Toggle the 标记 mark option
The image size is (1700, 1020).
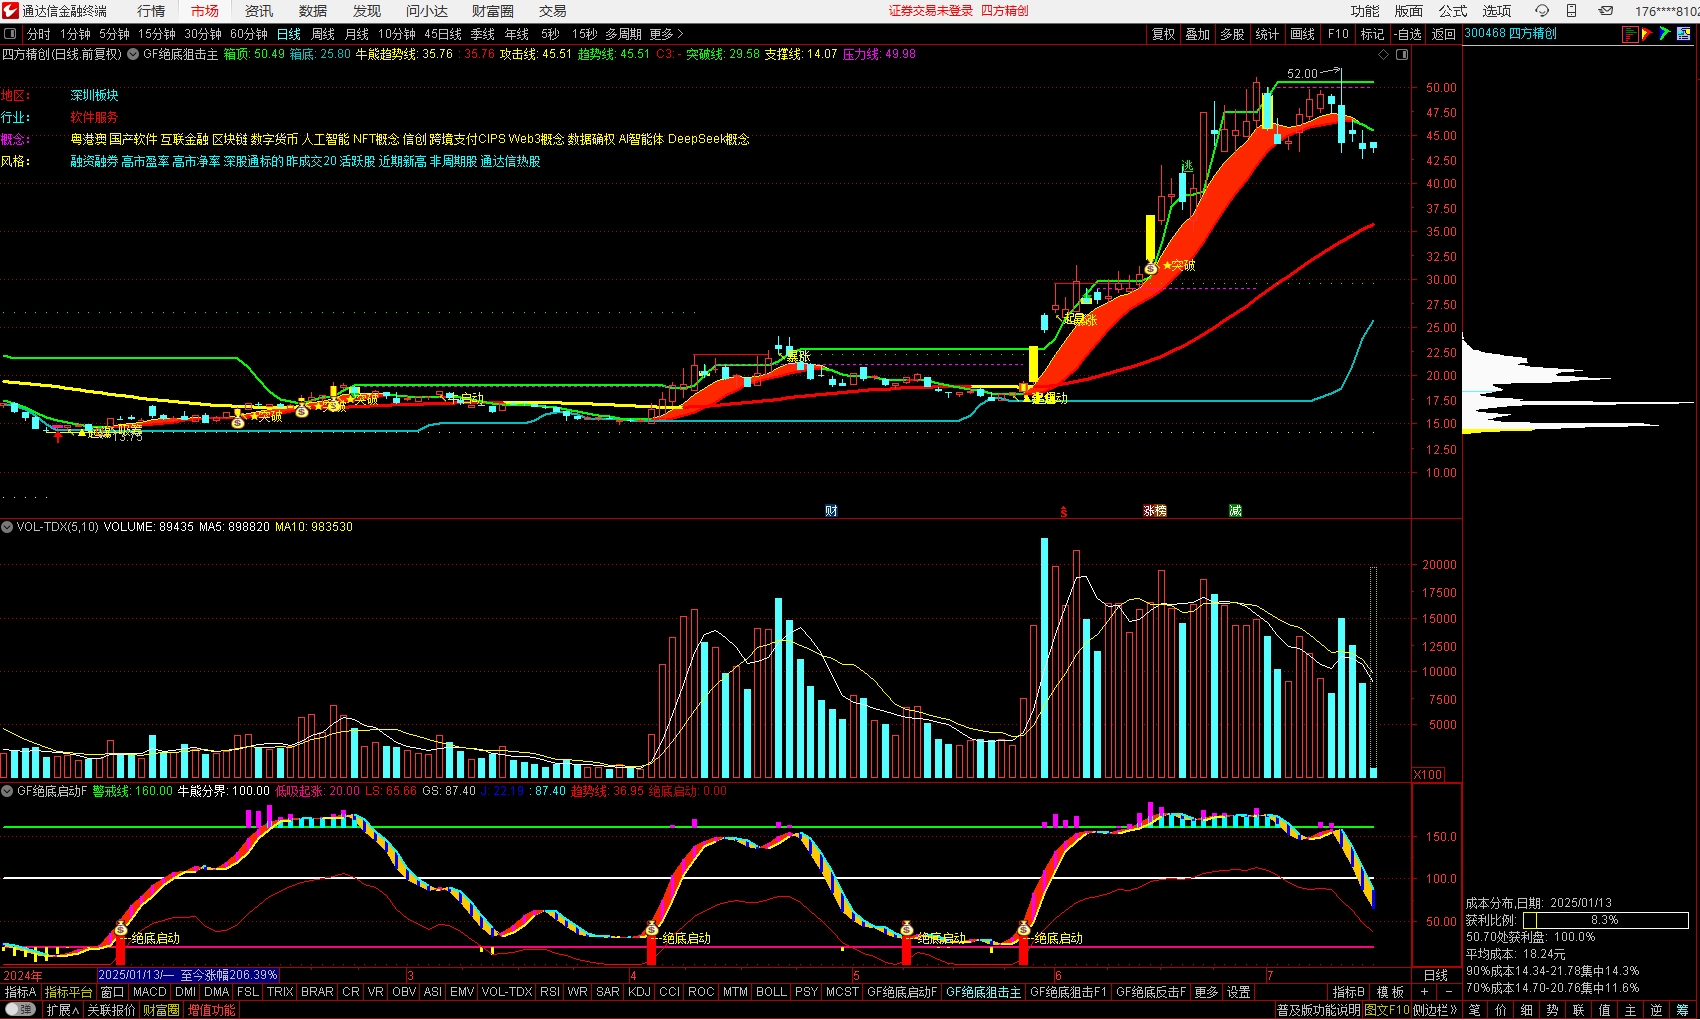(1372, 34)
